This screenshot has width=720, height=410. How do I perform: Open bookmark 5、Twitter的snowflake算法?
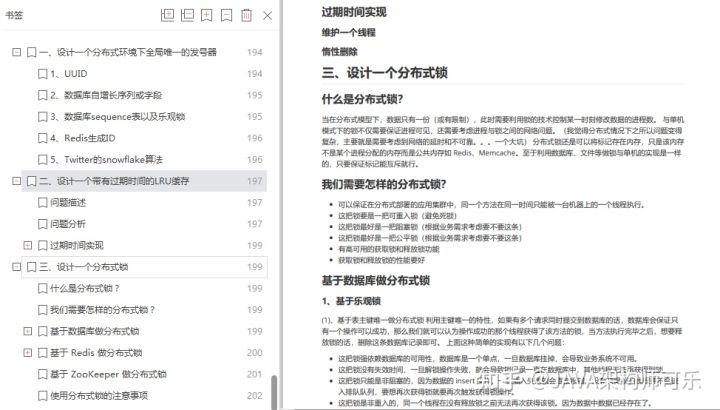(x=107, y=160)
